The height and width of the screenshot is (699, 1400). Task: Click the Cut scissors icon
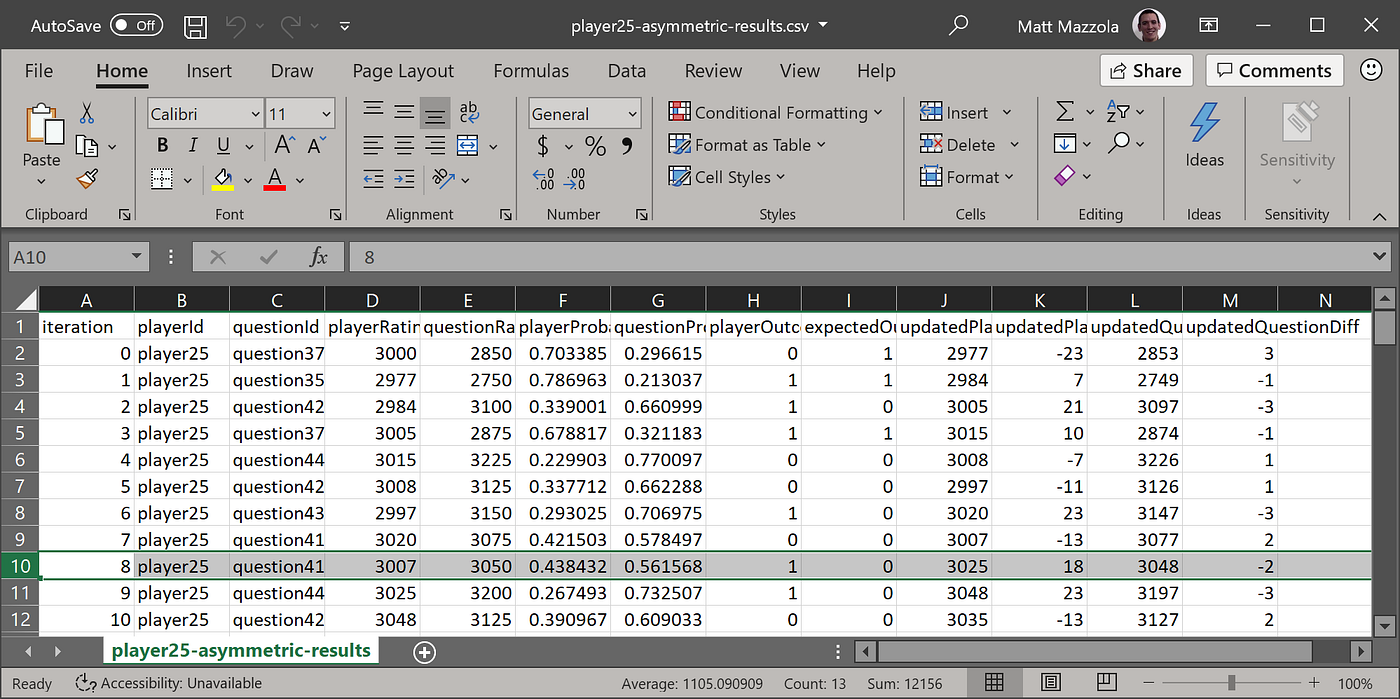click(87, 113)
